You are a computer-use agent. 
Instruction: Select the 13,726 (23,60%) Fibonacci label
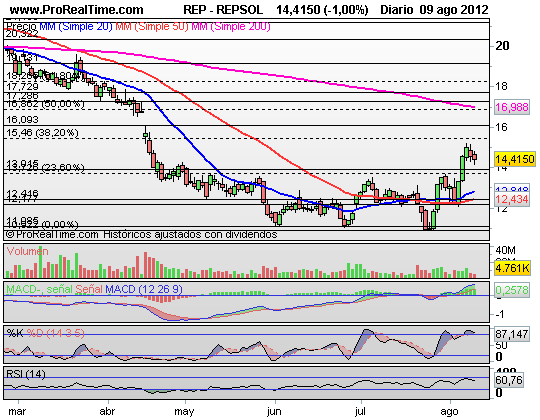(x=45, y=168)
